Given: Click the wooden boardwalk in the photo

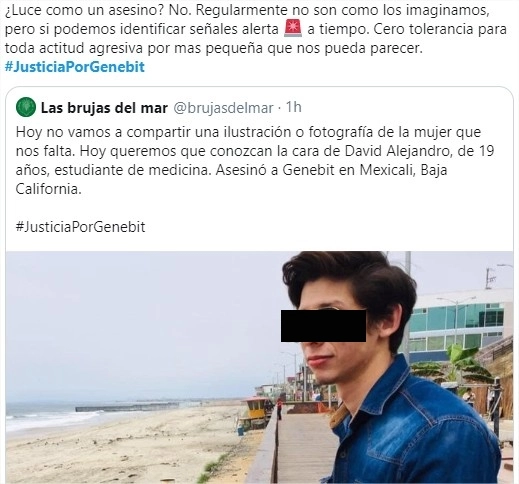Looking at the screenshot, I should pyautogui.click(x=305, y=448).
